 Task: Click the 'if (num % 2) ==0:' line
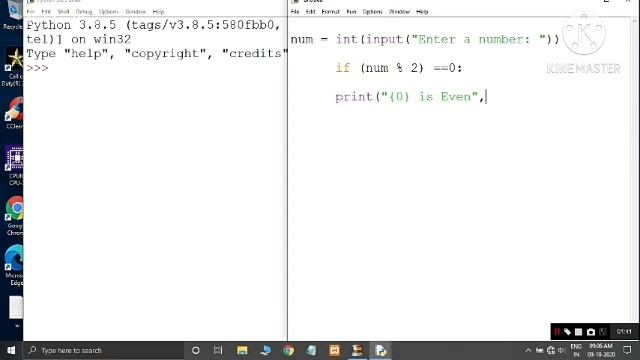[x=399, y=68]
